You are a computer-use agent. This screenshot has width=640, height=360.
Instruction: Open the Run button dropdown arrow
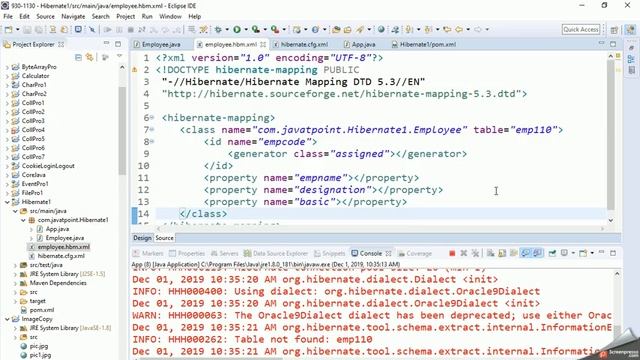click(x=246, y=29)
